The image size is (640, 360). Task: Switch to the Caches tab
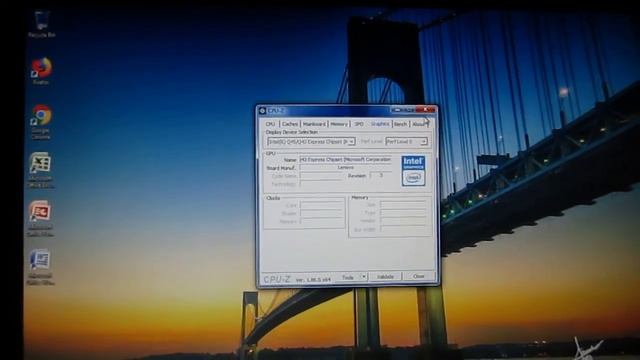pos(290,124)
